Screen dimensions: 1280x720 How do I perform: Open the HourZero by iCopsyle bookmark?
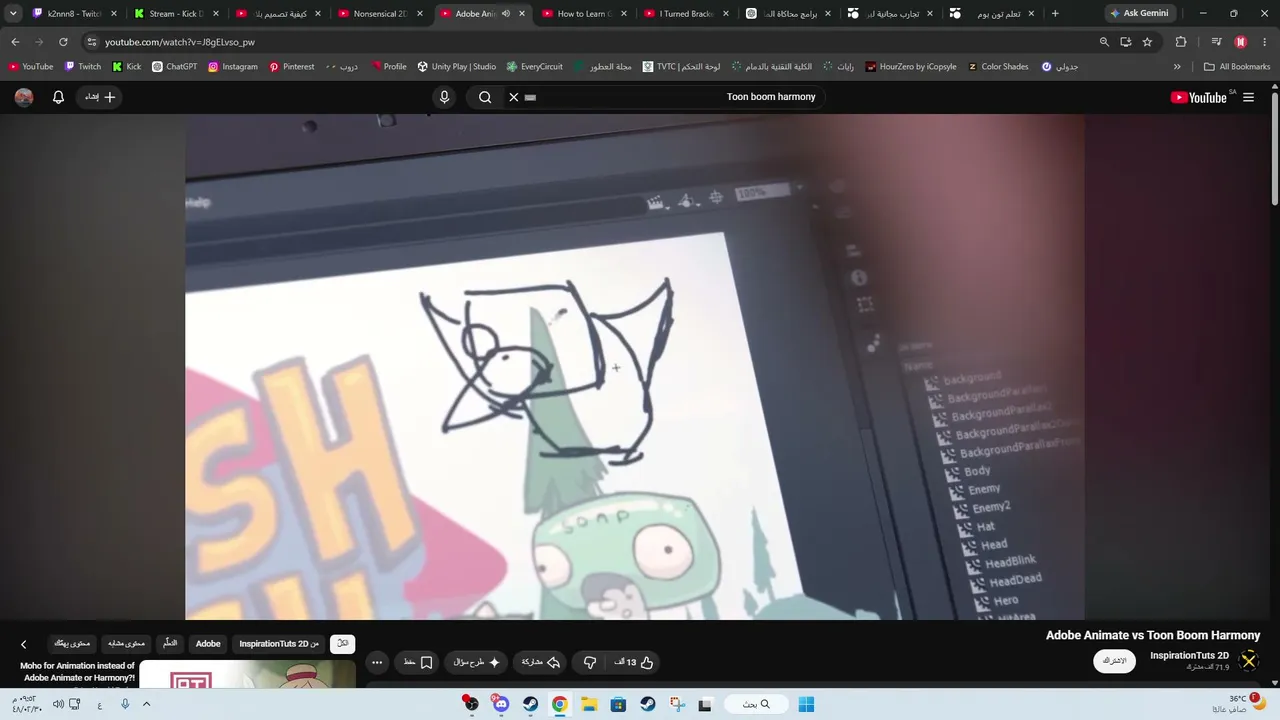(x=911, y=67)
